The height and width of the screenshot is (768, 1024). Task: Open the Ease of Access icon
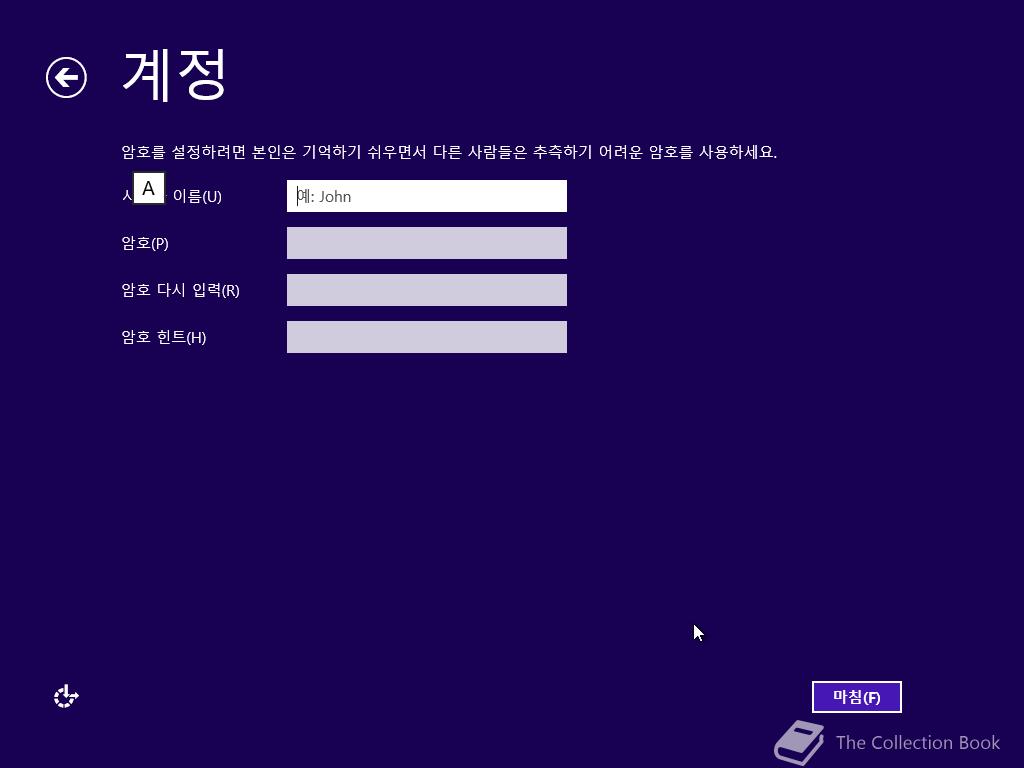[66, 697]
